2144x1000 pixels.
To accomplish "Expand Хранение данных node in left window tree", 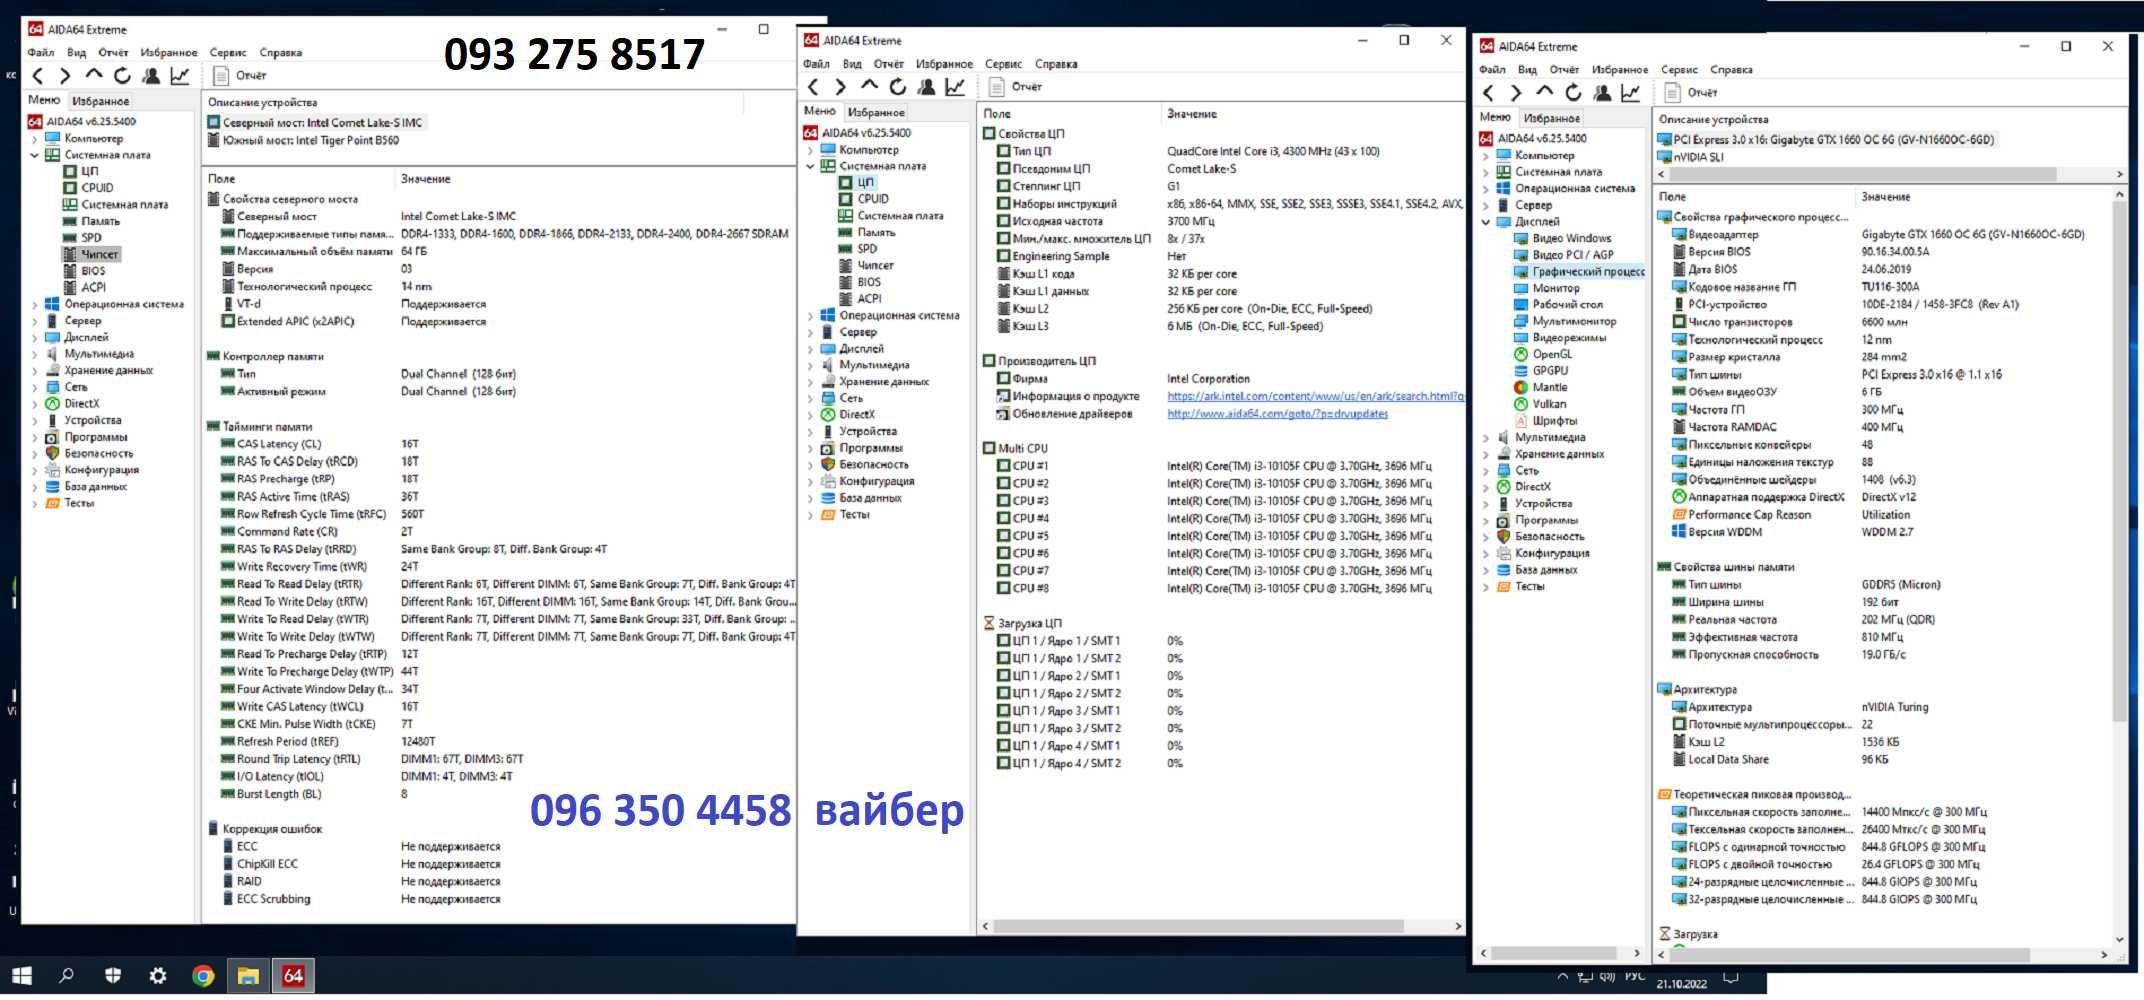I will point(35,370).
